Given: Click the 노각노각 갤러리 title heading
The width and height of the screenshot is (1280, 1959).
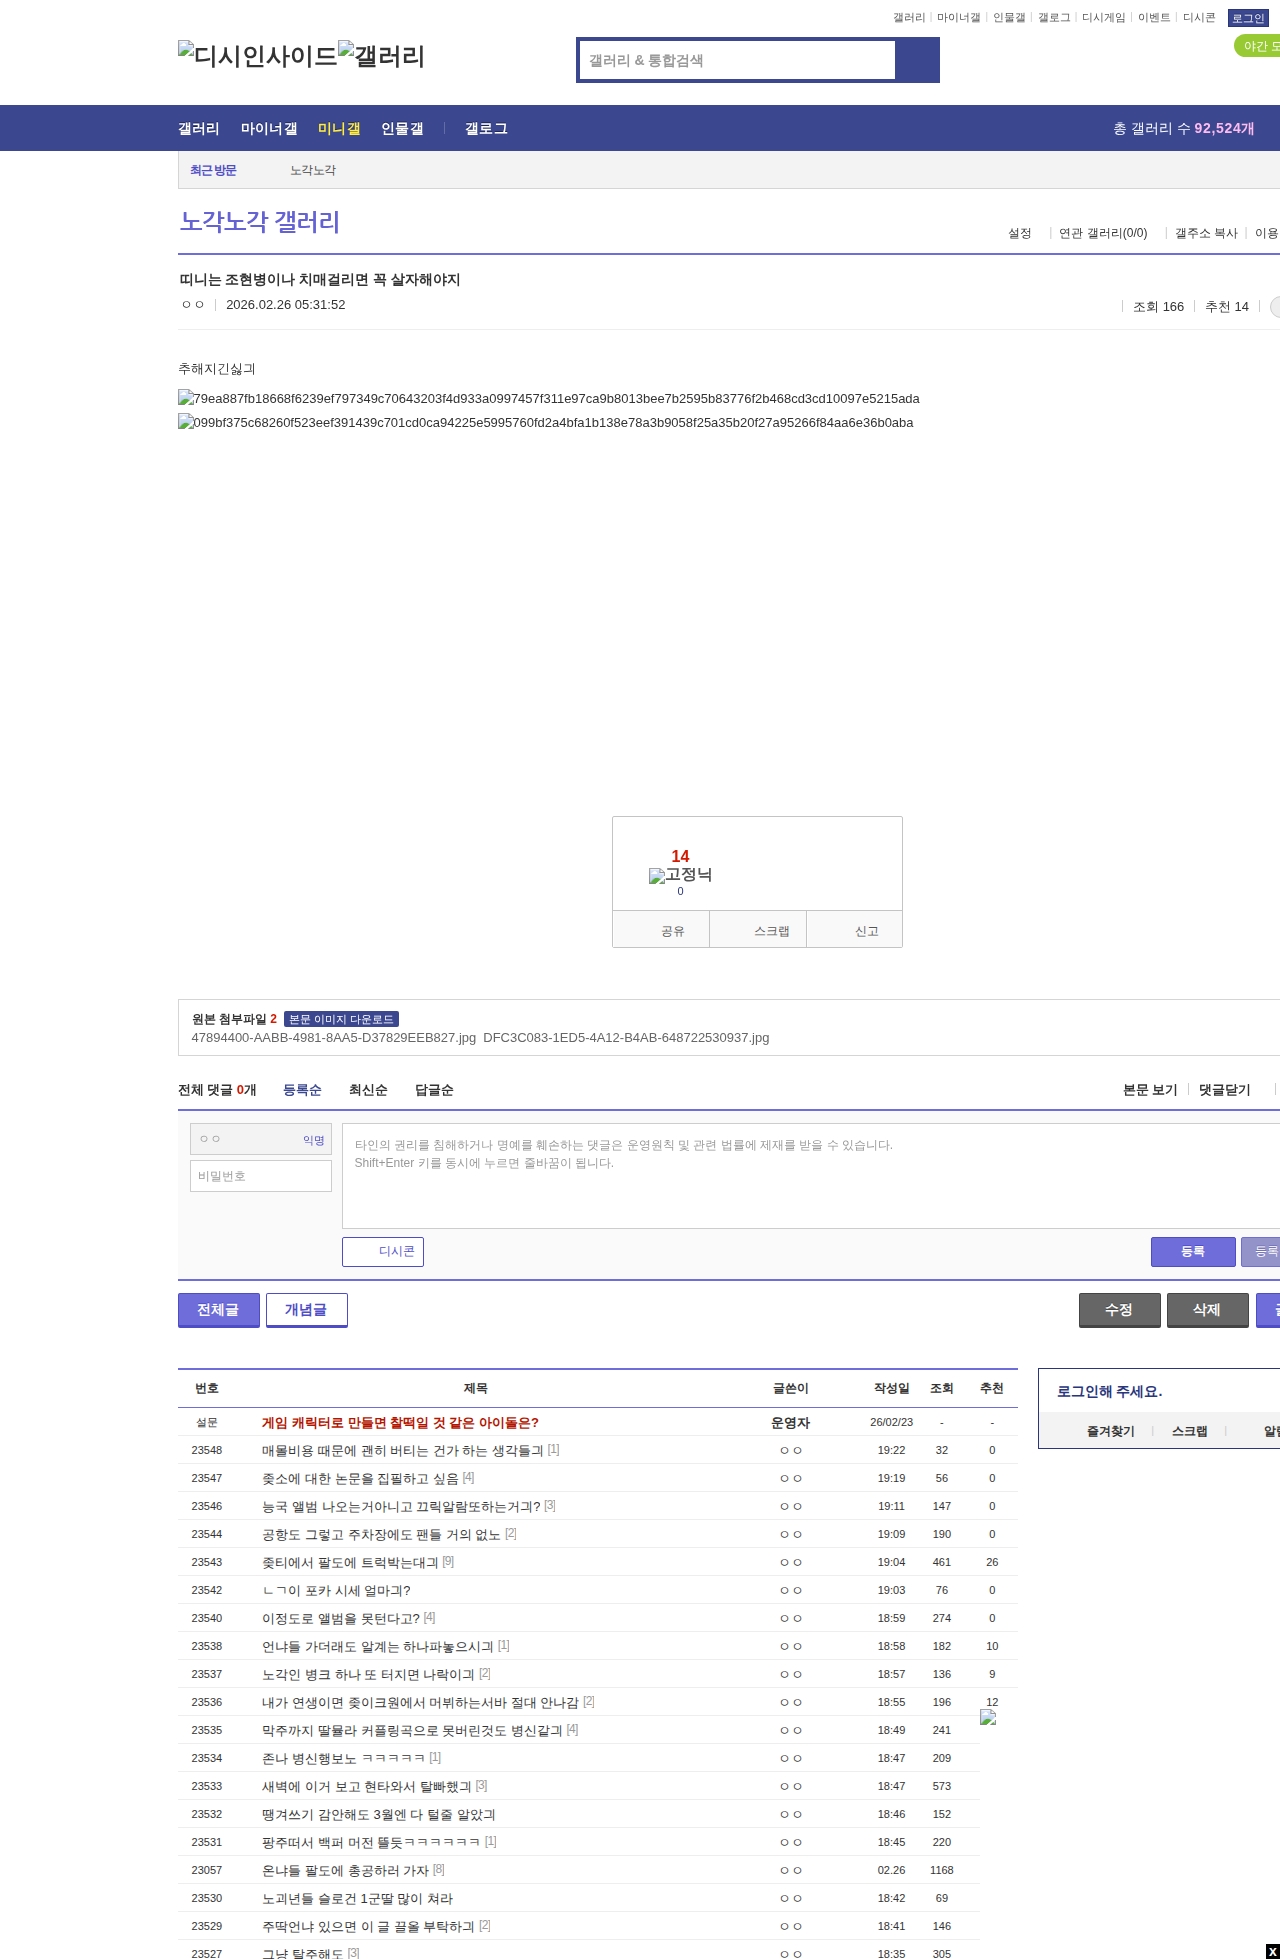Looking at the screenshot, I should click(x=260, y=221).
